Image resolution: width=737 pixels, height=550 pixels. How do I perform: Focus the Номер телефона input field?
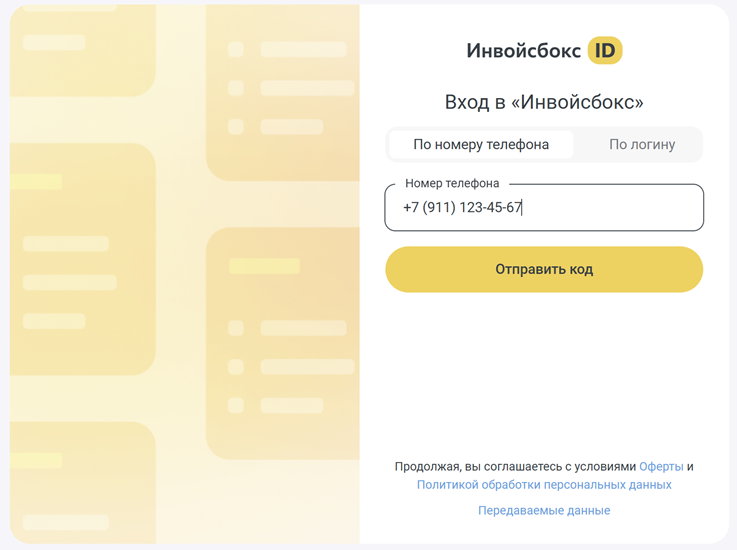point(544,207)
